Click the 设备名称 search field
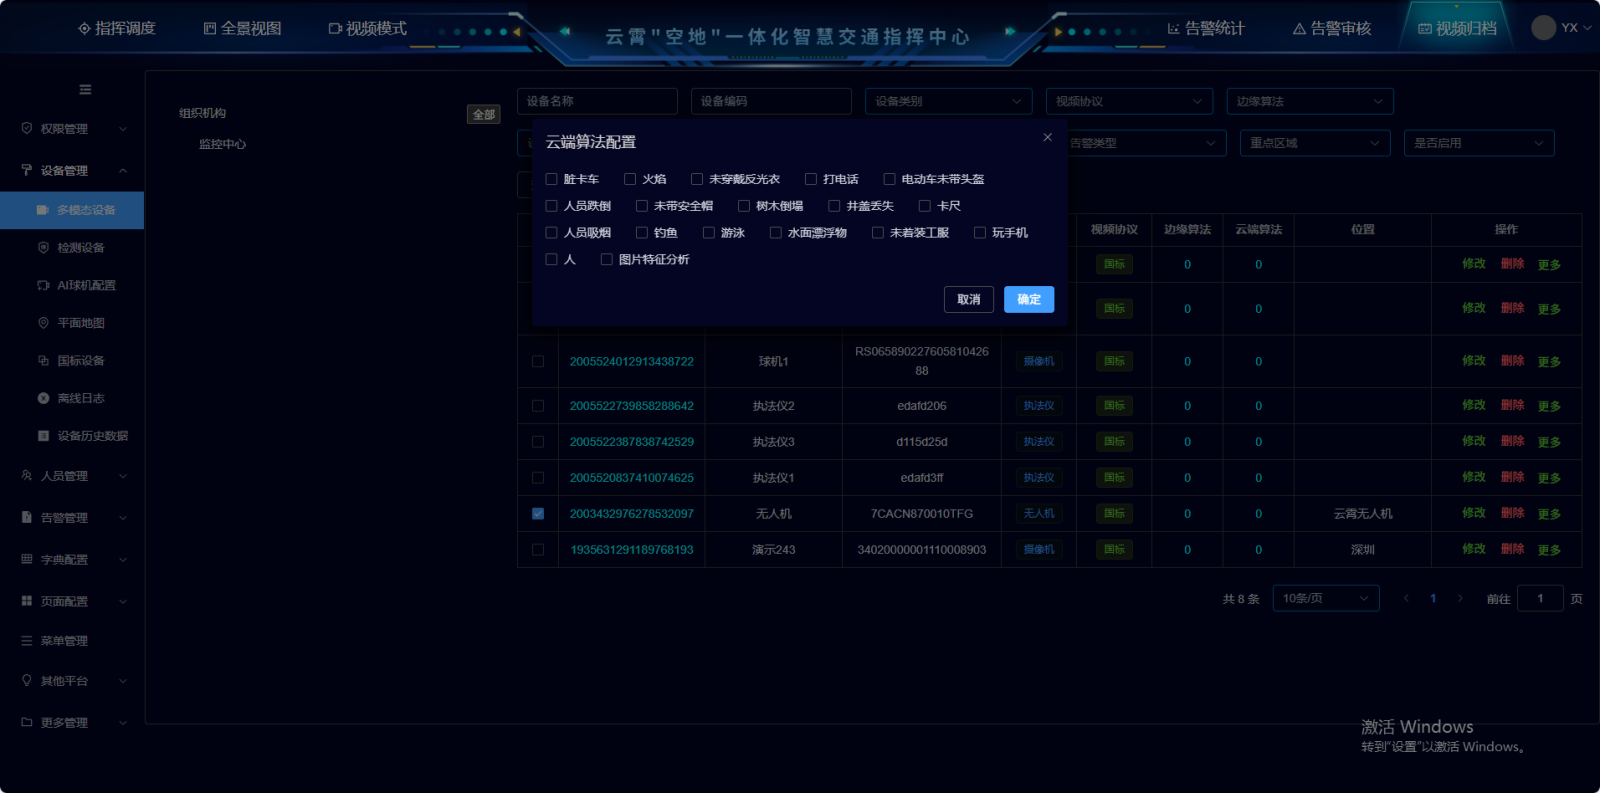The image size is (1600, 793). click(x=597, y=101)
